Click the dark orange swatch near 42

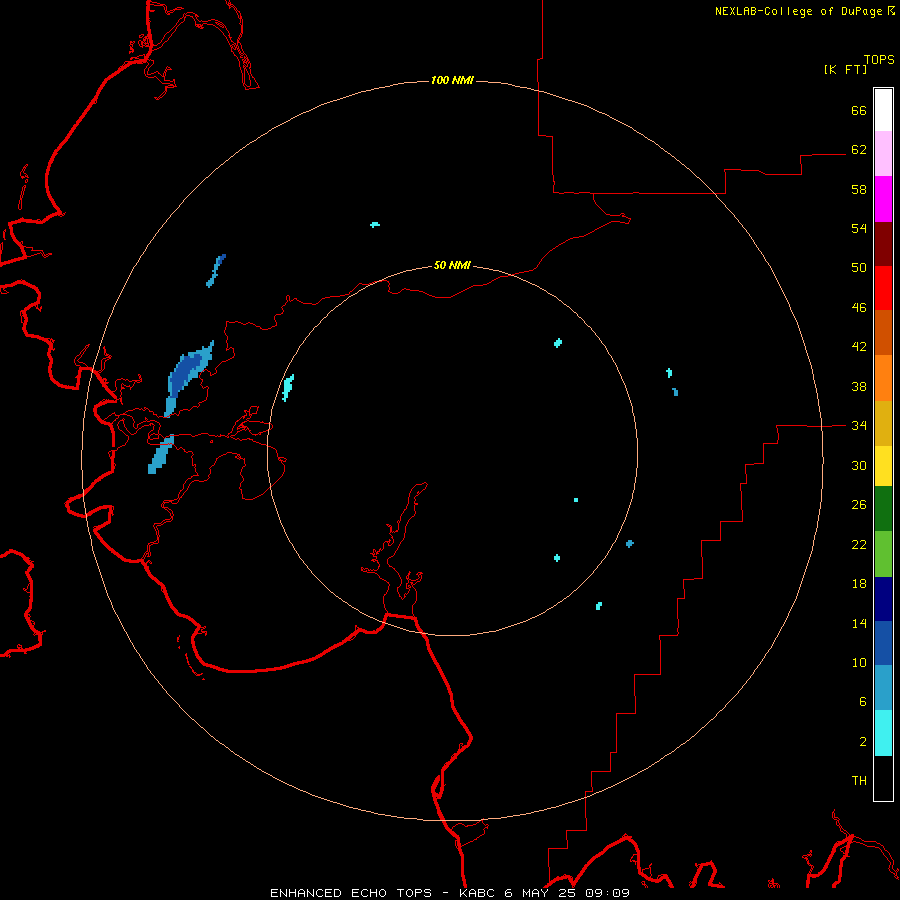883,332
